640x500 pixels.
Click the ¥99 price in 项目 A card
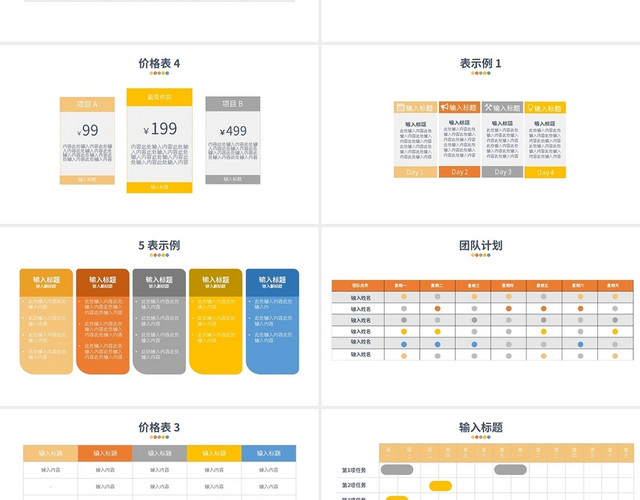(x=88, y=130)
